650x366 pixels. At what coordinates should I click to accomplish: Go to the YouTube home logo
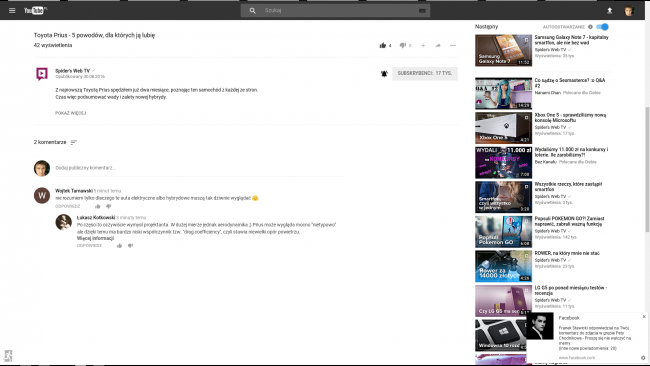(x=35, y=10)
